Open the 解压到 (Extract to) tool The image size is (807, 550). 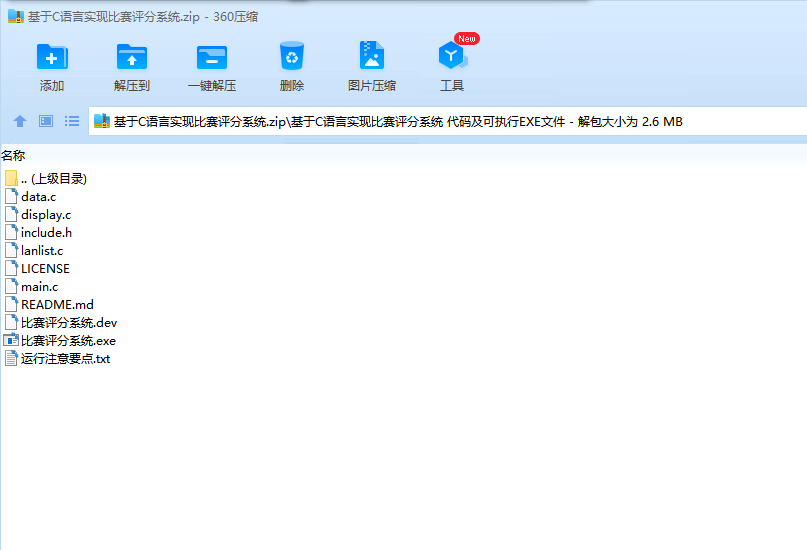[x=132, y=57]
